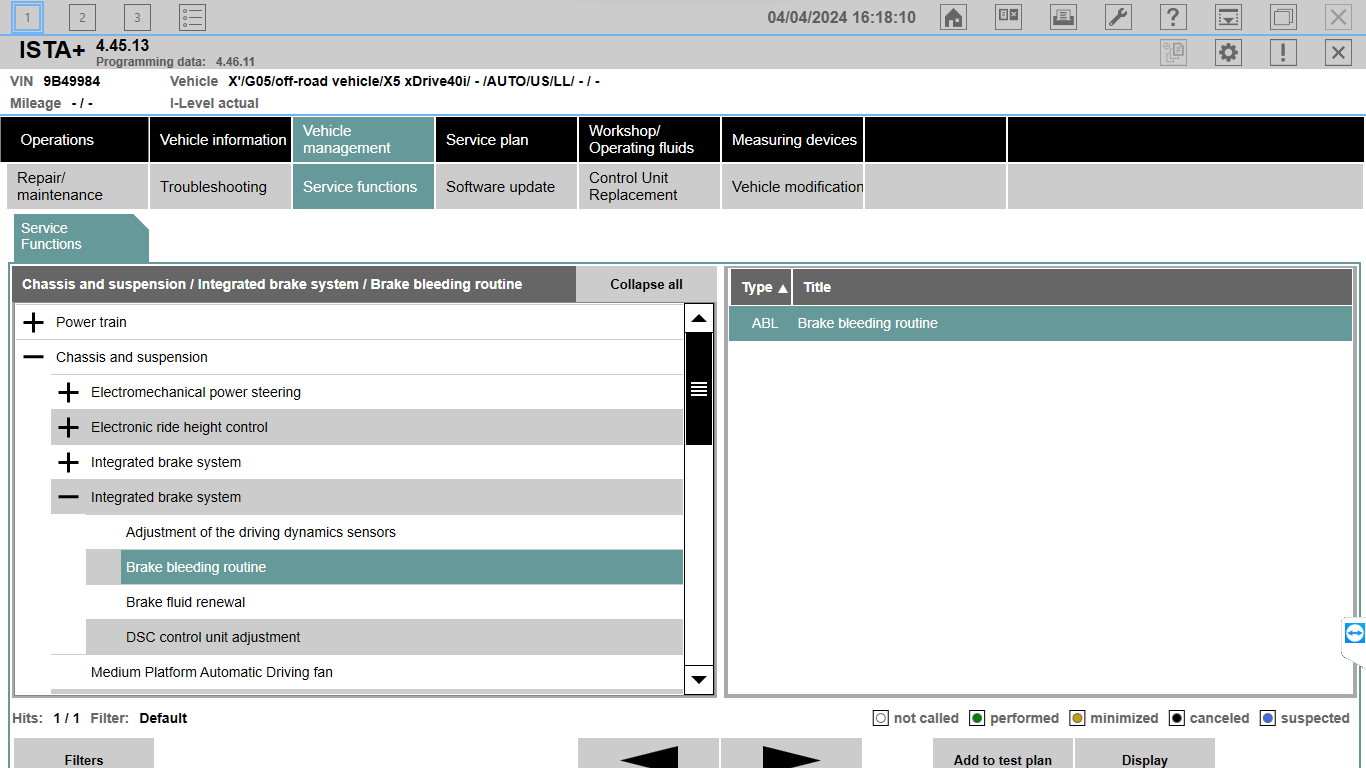This screenshot has height=768, width=1366.
Task: Click the Collapse all button
Action: tap(646, 284)
